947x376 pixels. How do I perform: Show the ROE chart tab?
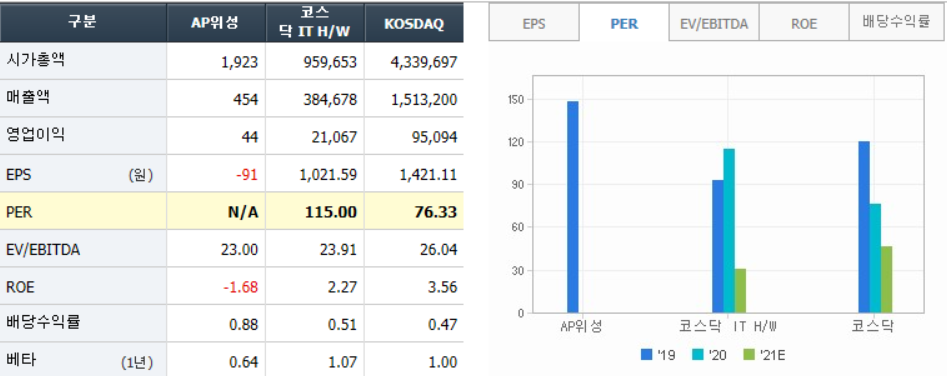pyautogui.click(x=804, y=24)
